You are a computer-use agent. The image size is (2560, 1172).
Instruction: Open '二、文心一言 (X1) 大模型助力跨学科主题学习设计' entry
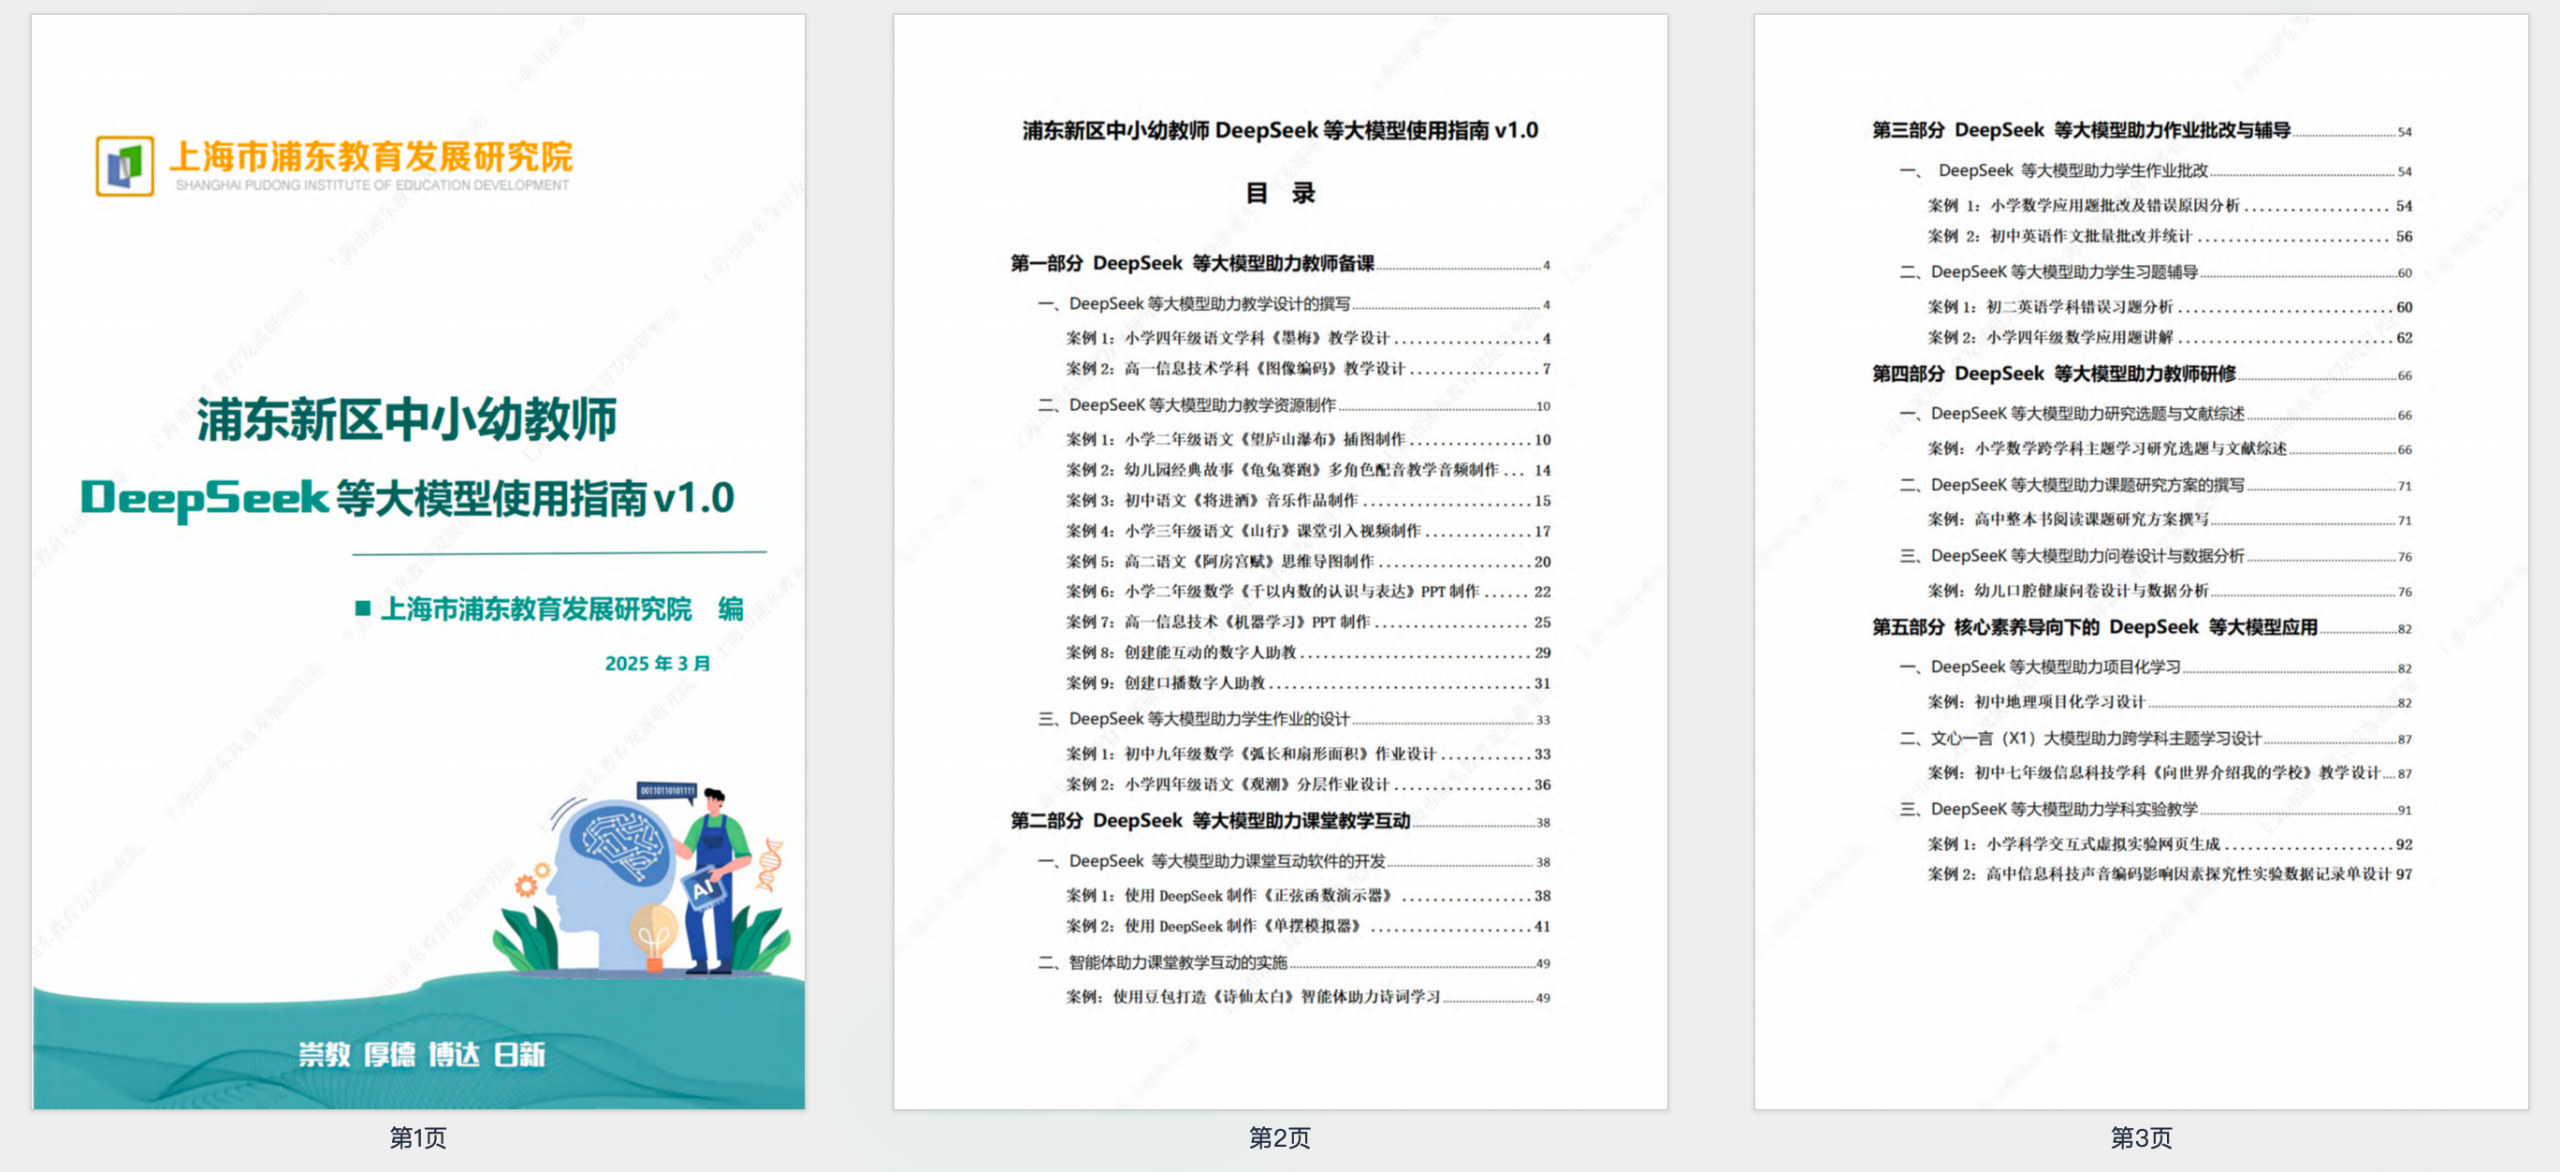[x=2156, y=739]
